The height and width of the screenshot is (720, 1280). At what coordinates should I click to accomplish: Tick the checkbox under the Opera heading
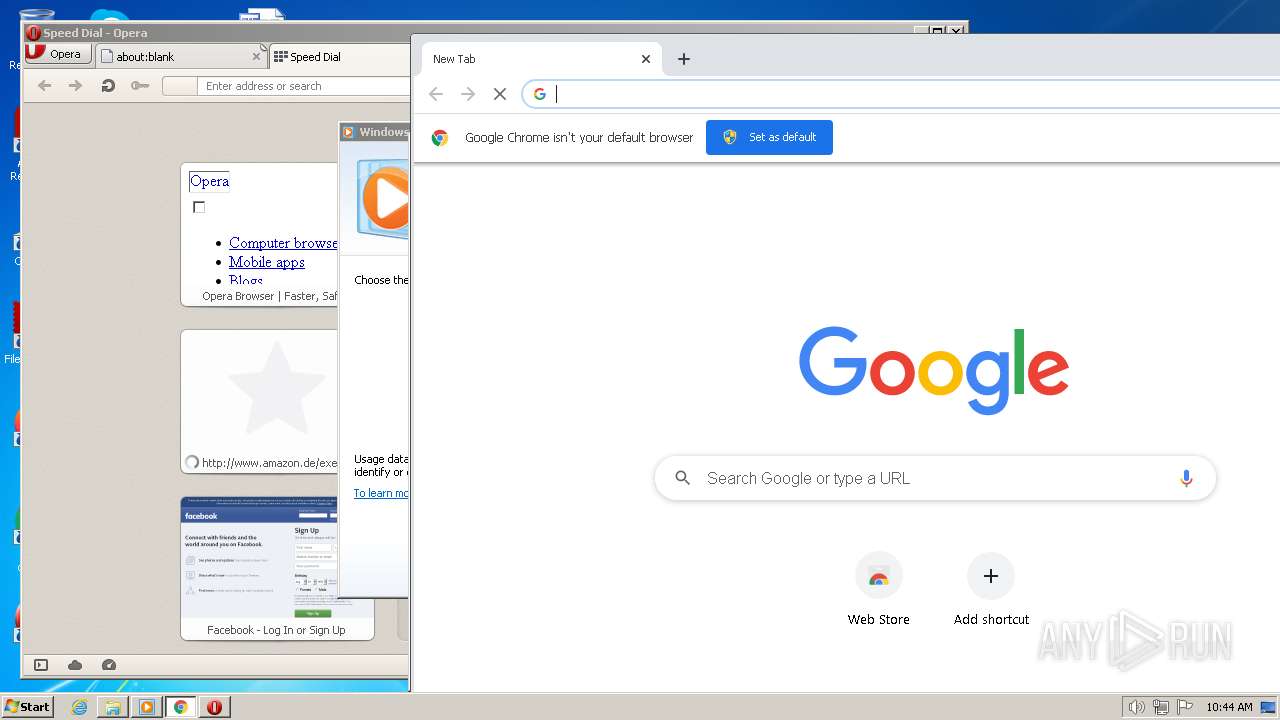pos(199,207)
